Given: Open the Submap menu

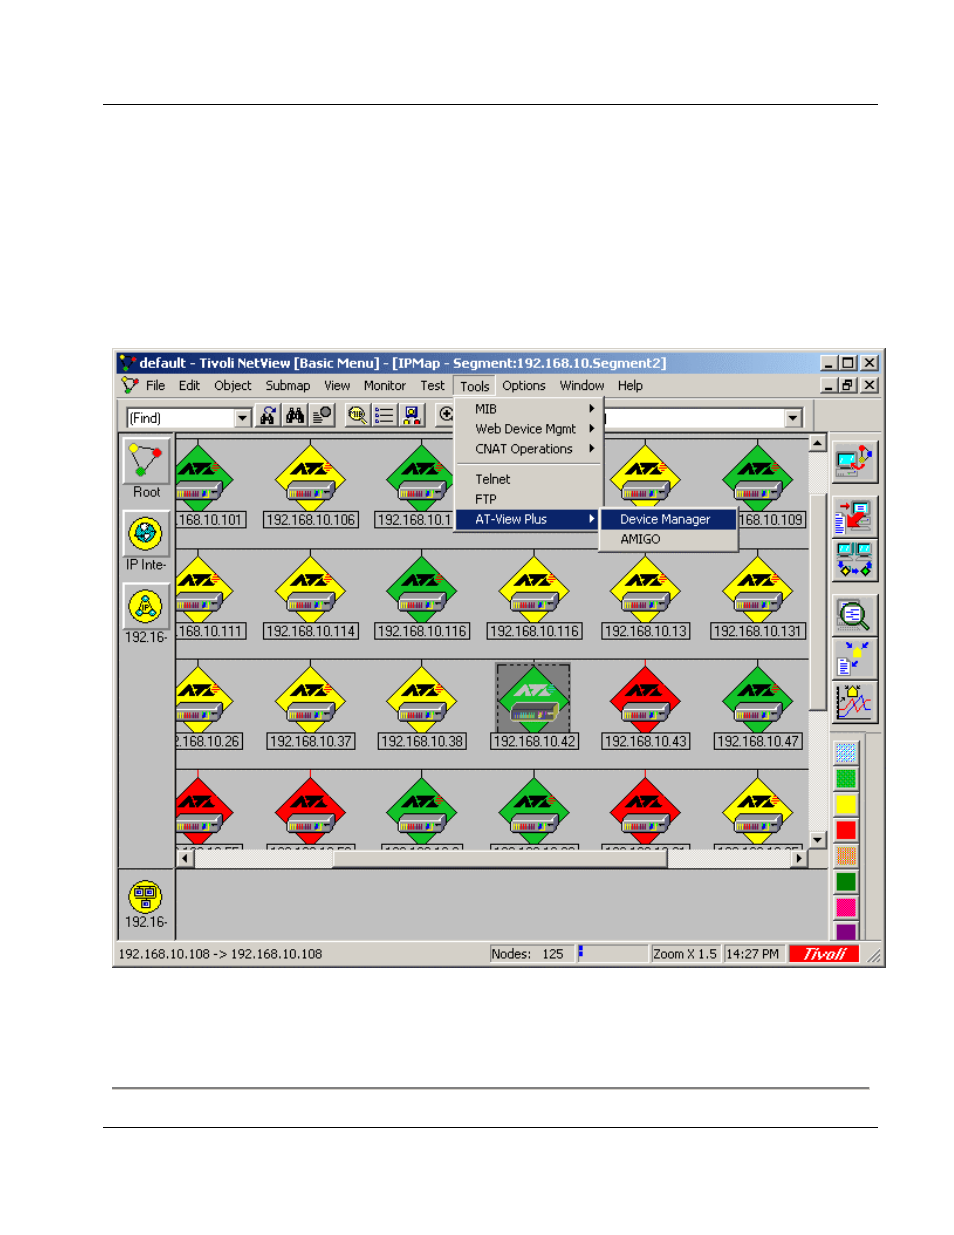Looking at the screenshot, I should click(288, 386).
